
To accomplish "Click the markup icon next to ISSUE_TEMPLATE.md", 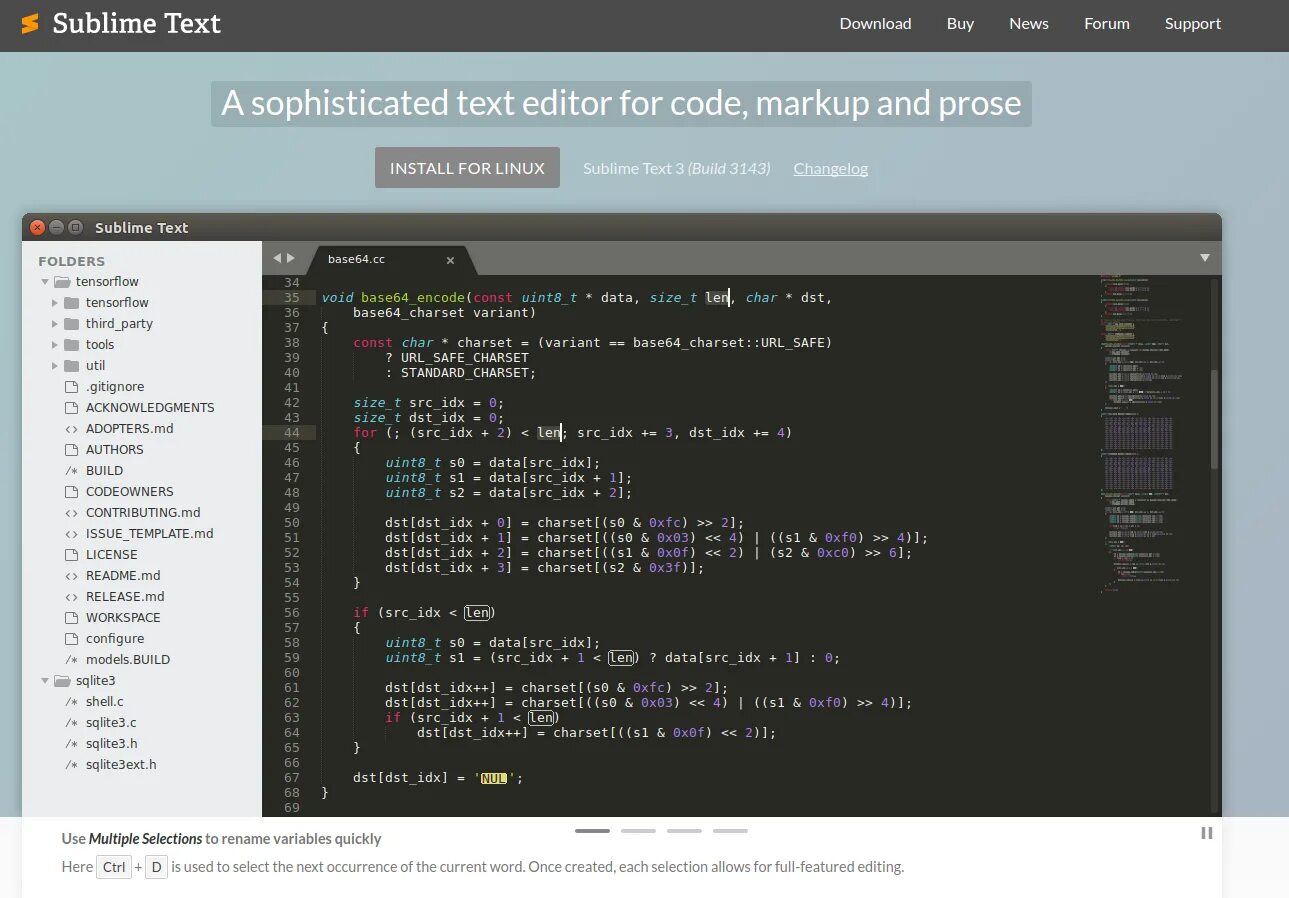I will (x=71, y=534).
